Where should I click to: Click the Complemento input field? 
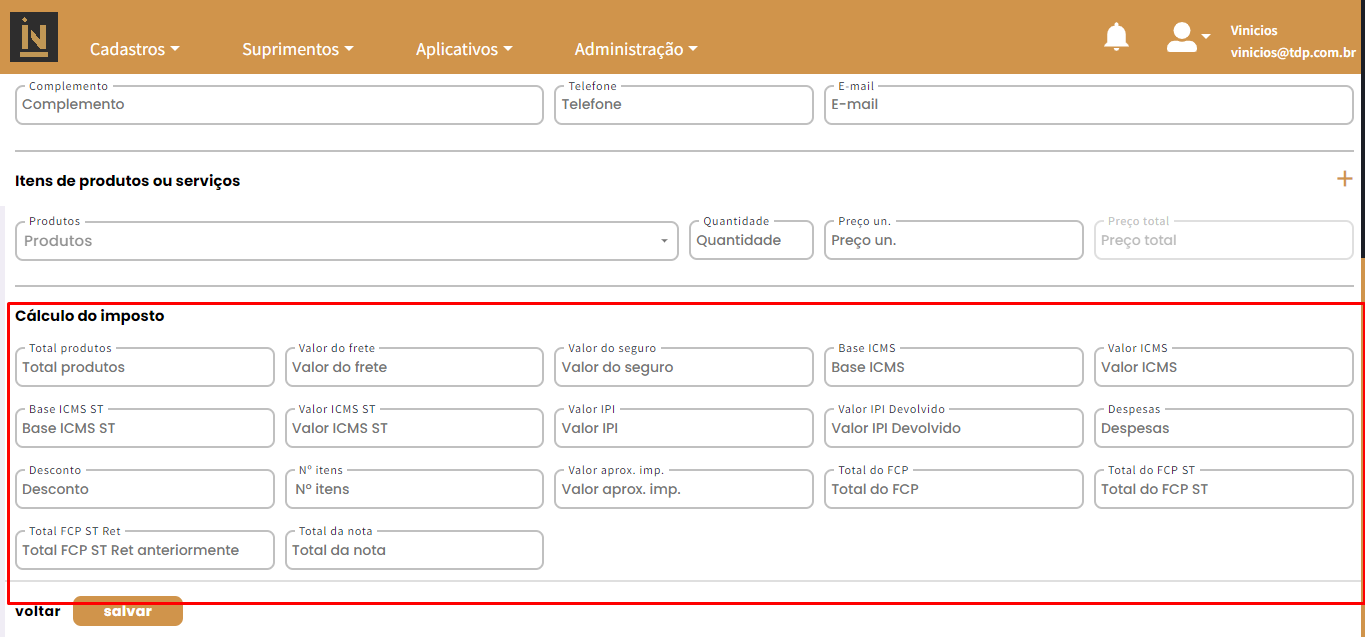tap(279, 105)
